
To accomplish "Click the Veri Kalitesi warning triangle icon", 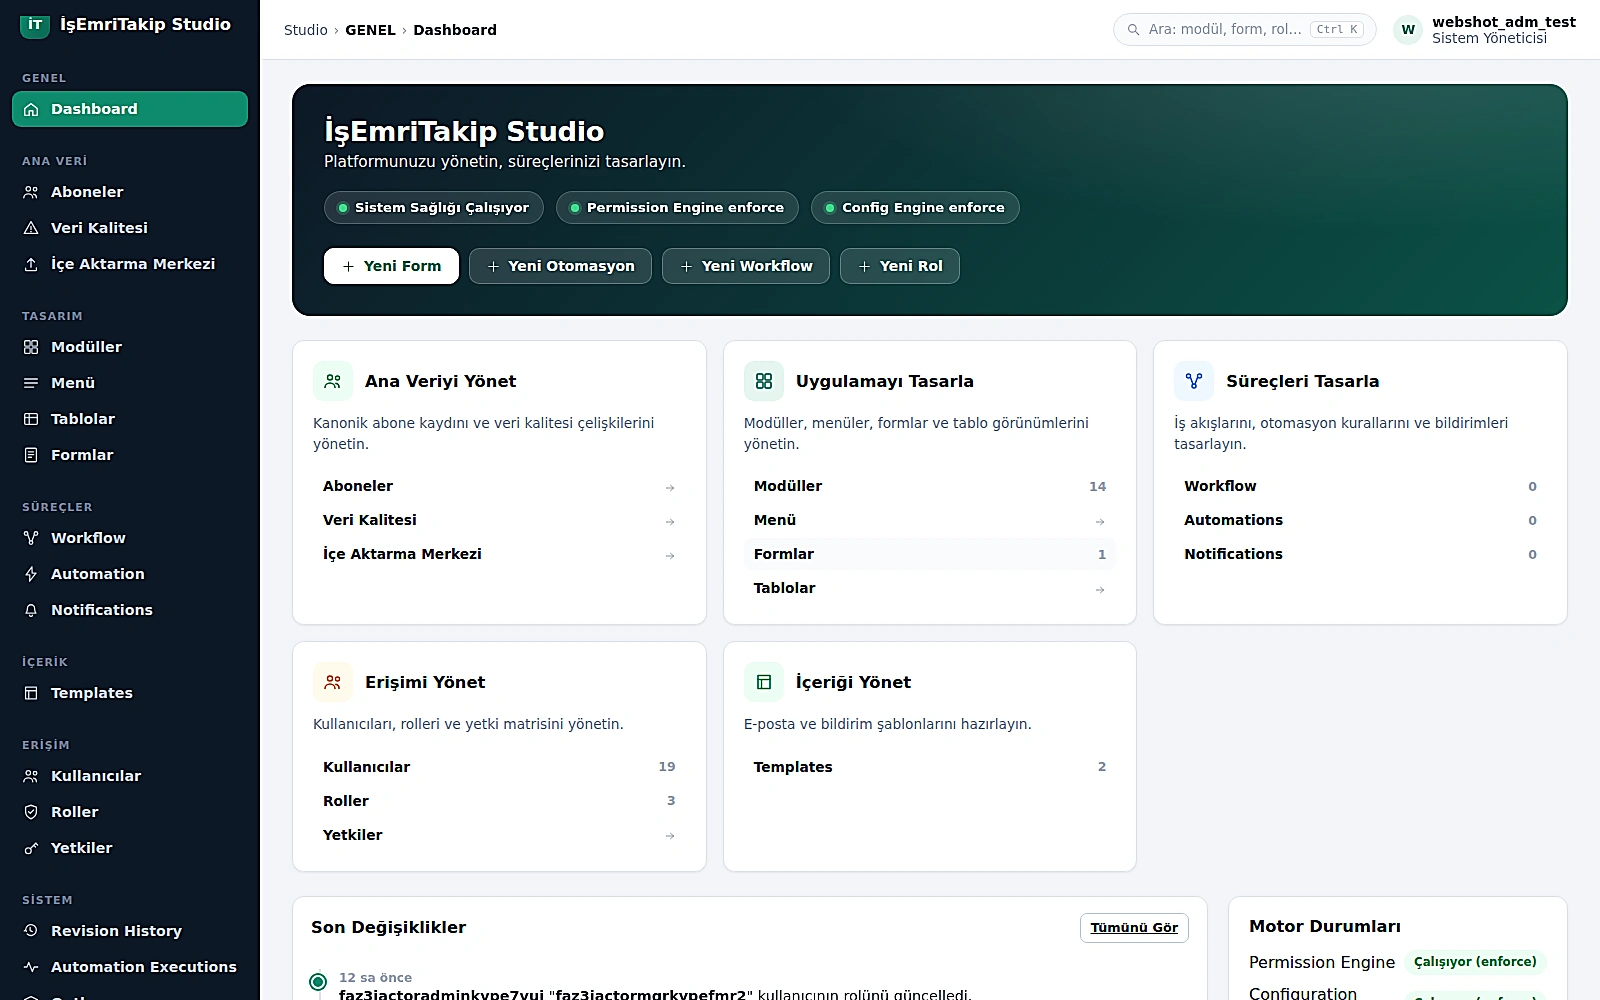I will pos(31,228).
